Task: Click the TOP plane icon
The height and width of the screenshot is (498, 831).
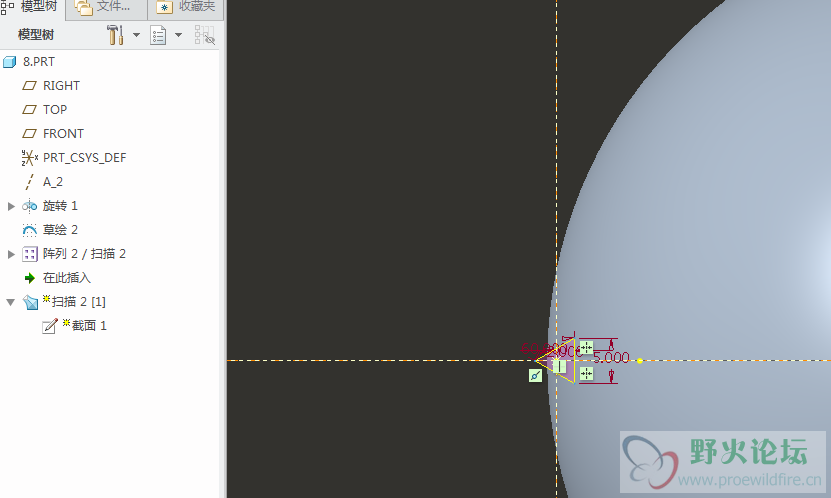Action: 30,110
